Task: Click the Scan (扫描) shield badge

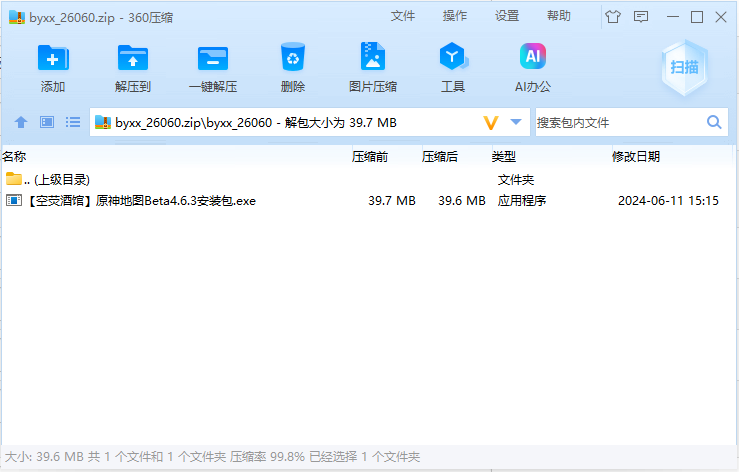Action: tap(684, 67)
